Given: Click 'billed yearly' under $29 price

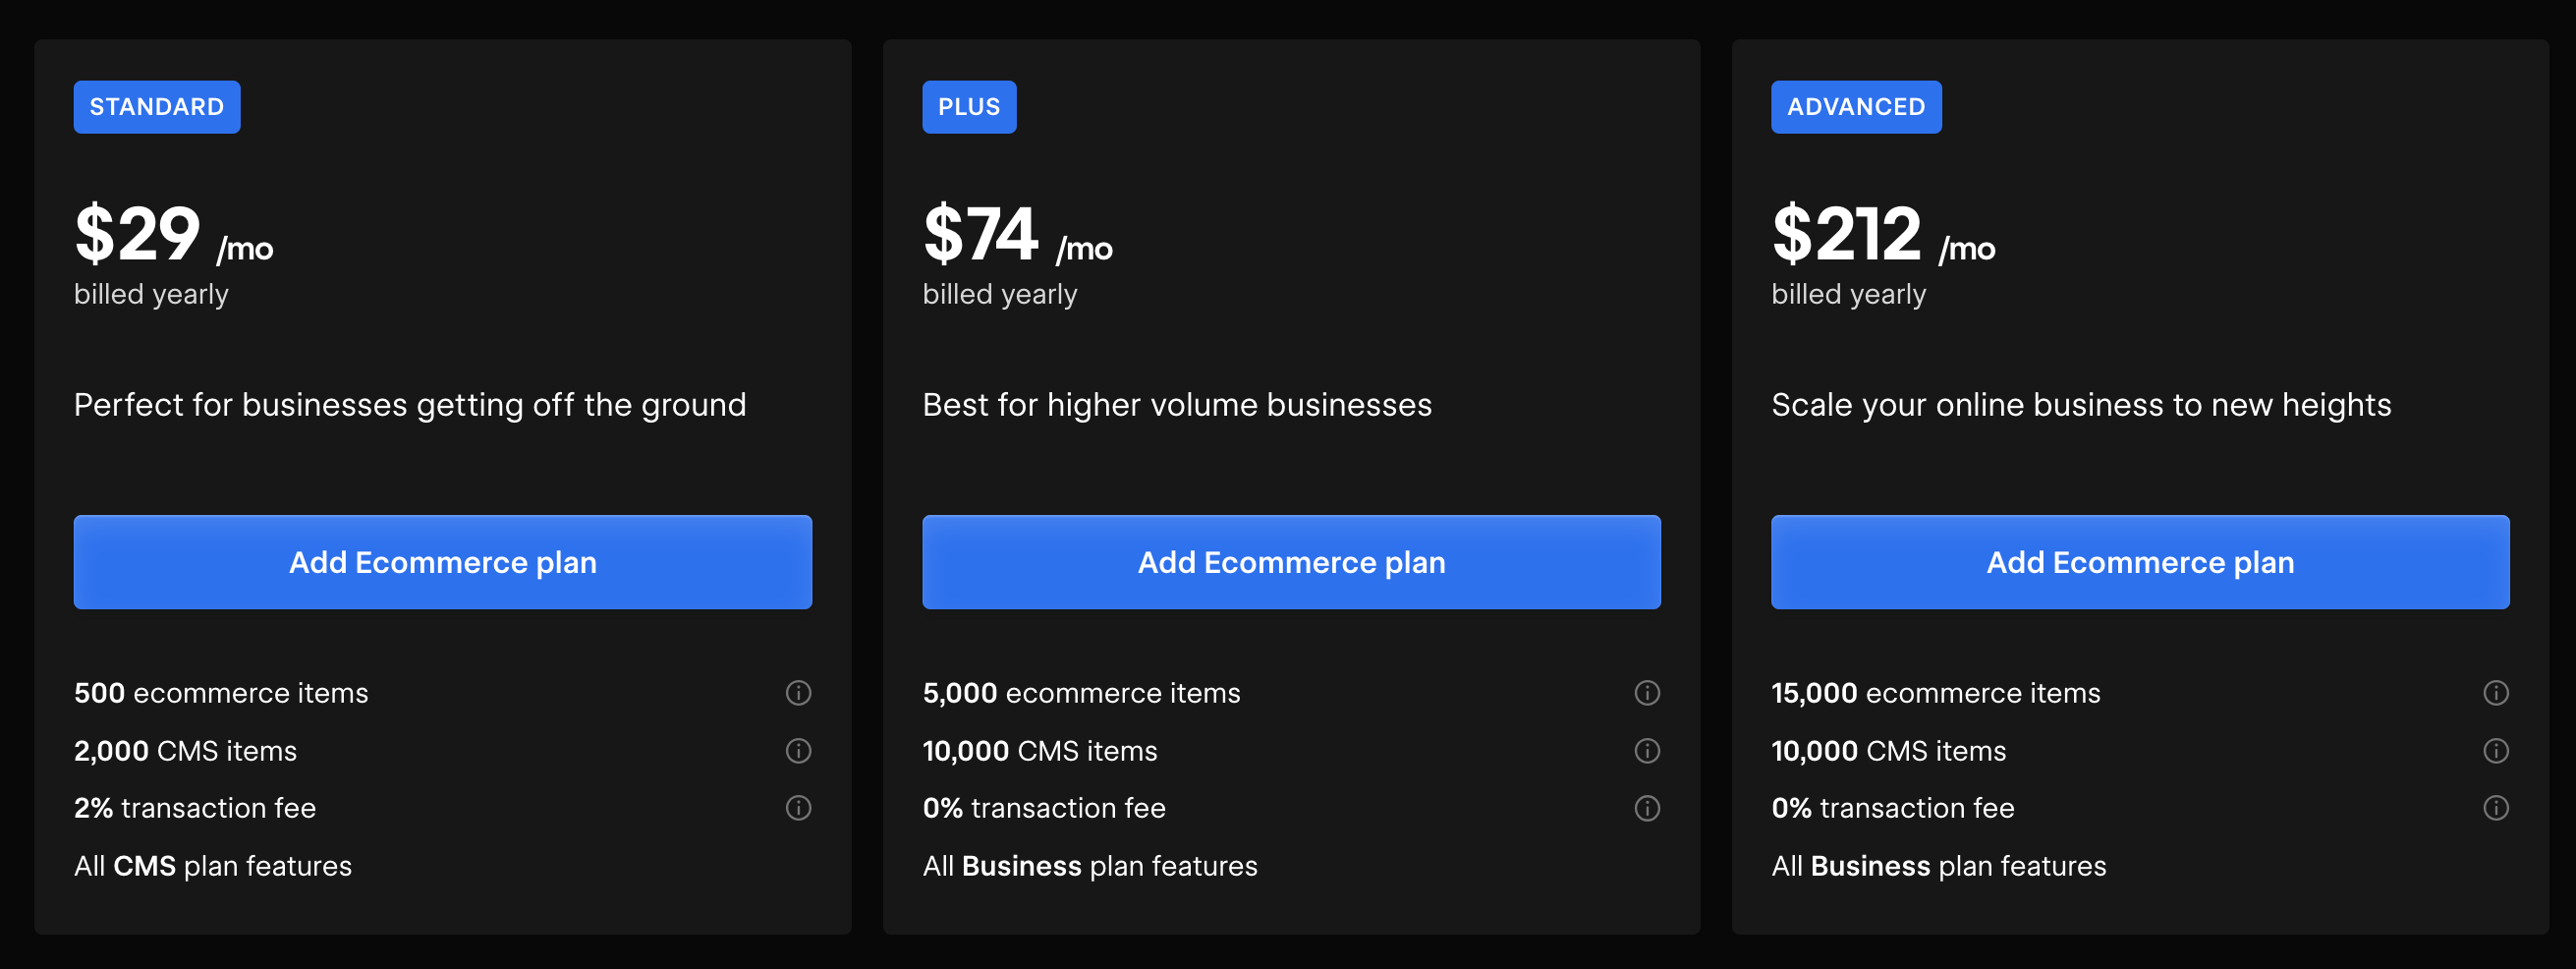Looking at the screenshot, I should [151, 295].
